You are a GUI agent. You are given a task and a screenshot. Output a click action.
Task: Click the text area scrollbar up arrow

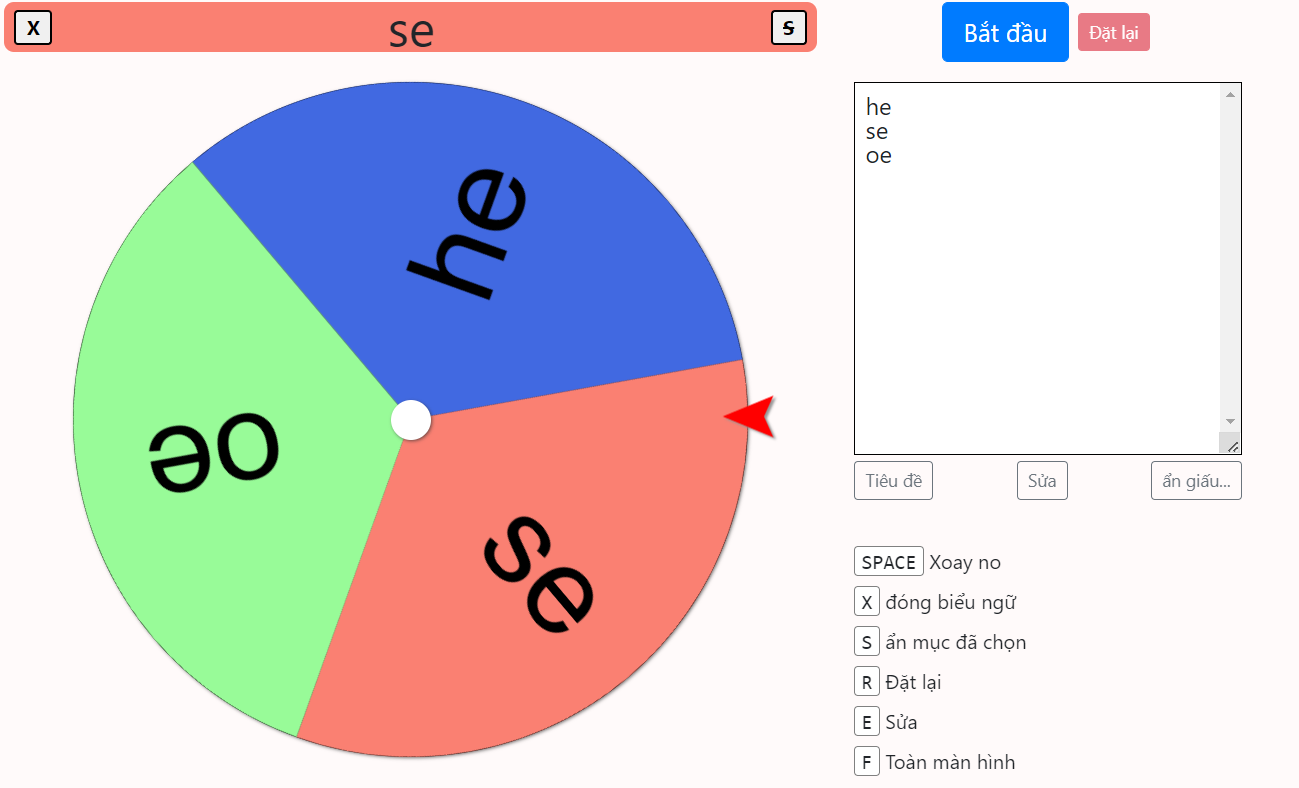click(1230, 94)
